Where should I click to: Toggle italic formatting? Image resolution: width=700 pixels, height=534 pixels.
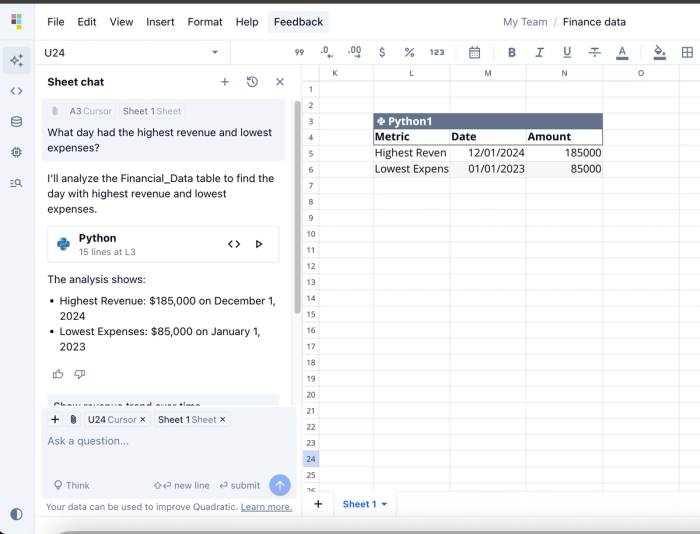tap(539, 52)
